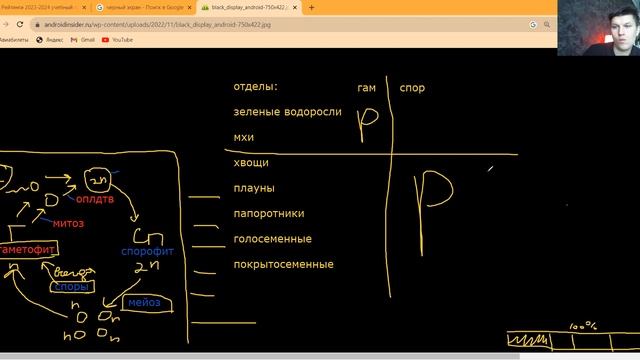Open the YouTube bookmark
The width and height of the screenshot is (640, 360).
click(x=118, y=40)
